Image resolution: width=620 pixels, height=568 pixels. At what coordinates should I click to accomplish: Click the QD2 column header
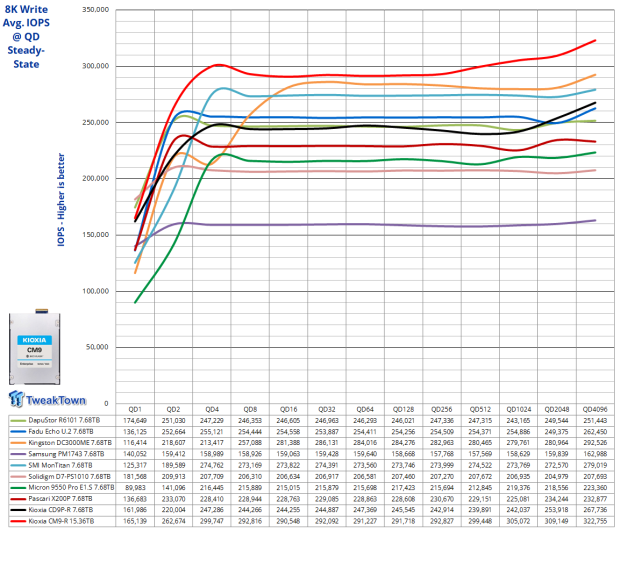(x=173, y=409)
